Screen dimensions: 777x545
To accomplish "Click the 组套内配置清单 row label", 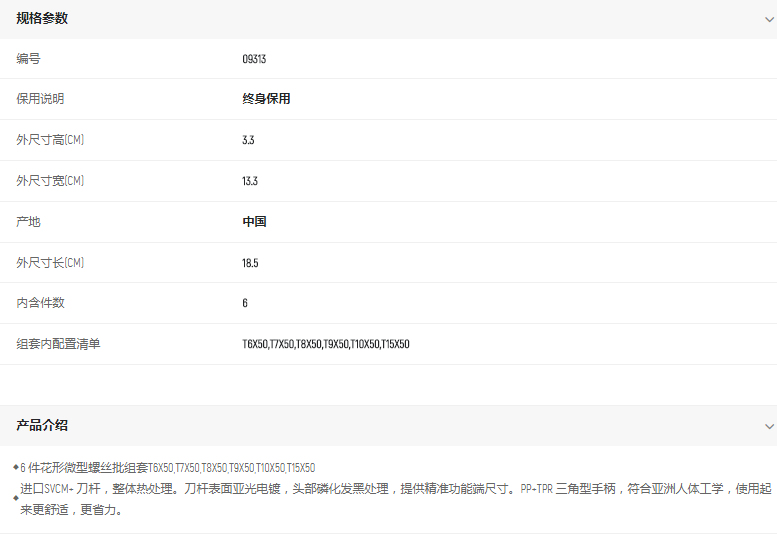I will pyautogui.click(x=58, y=344).
